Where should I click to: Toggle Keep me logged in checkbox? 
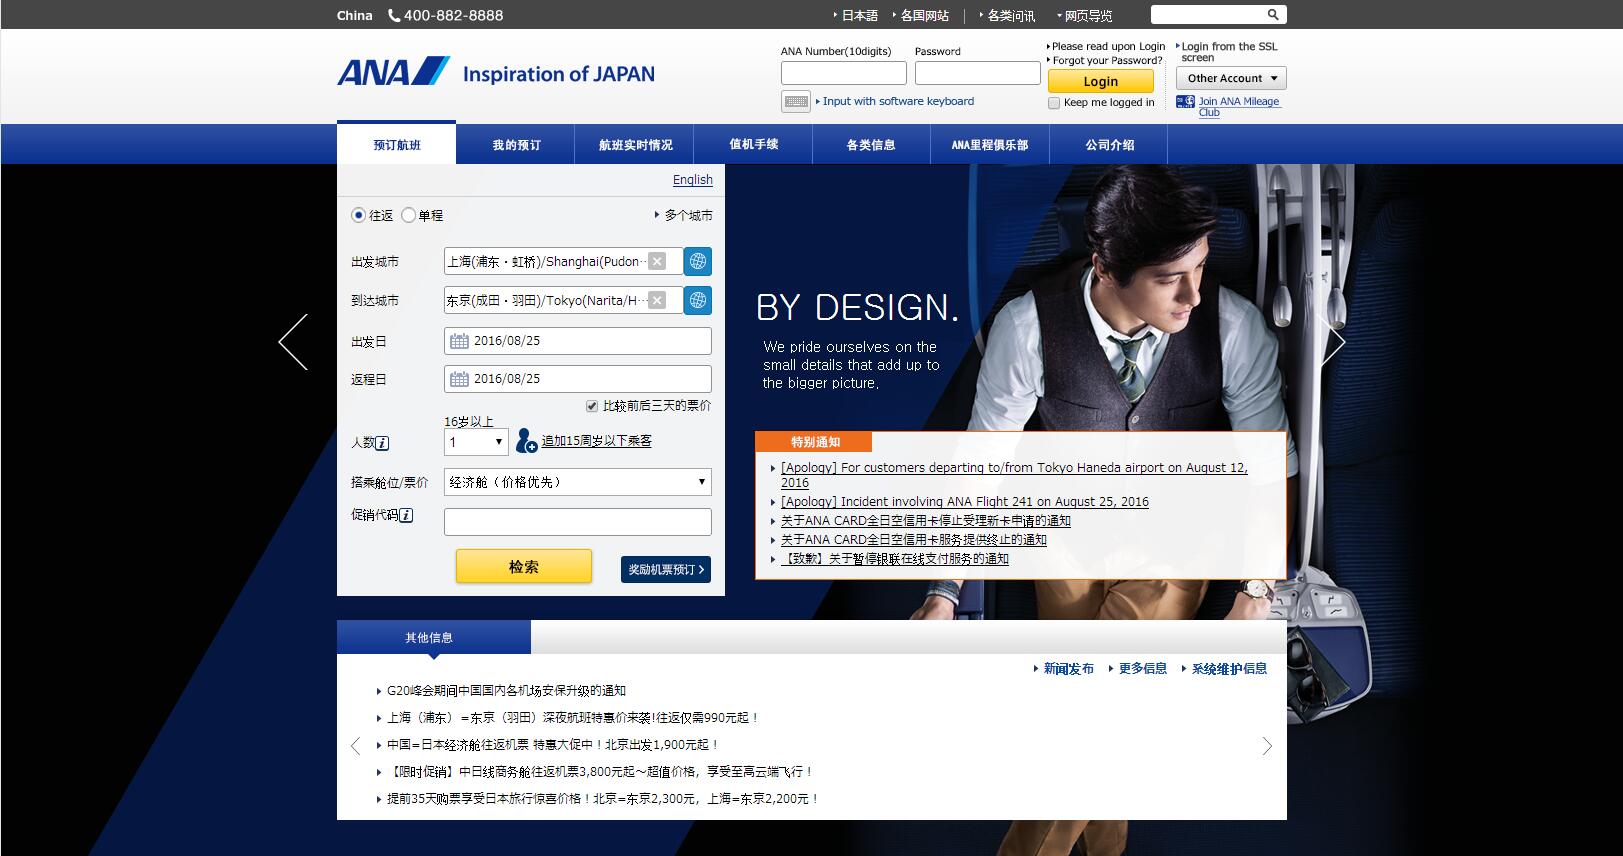click(1054, 103)
